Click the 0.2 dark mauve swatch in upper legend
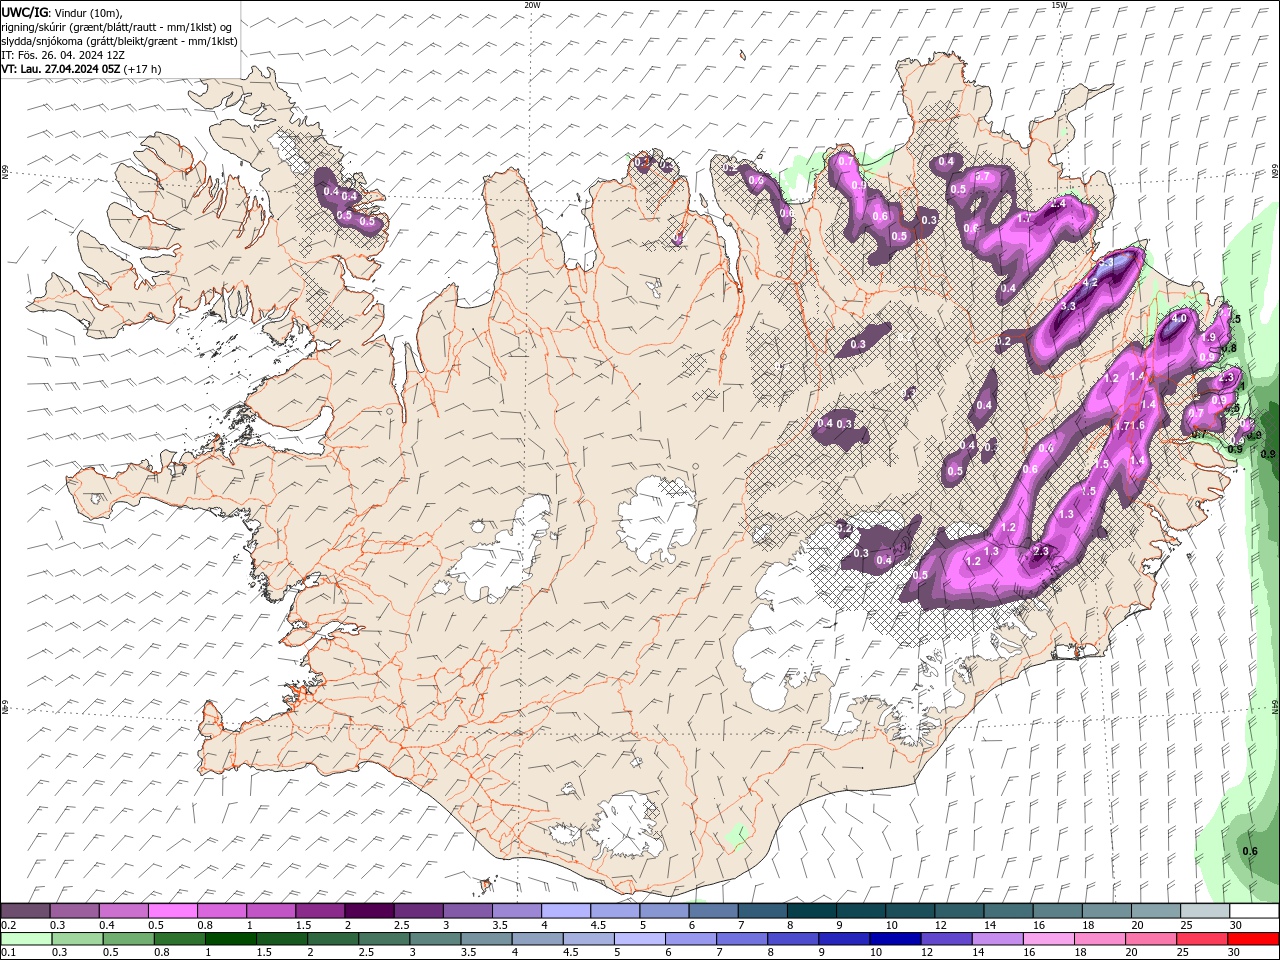The image size is (1280, 960). (x=25, y=911)
